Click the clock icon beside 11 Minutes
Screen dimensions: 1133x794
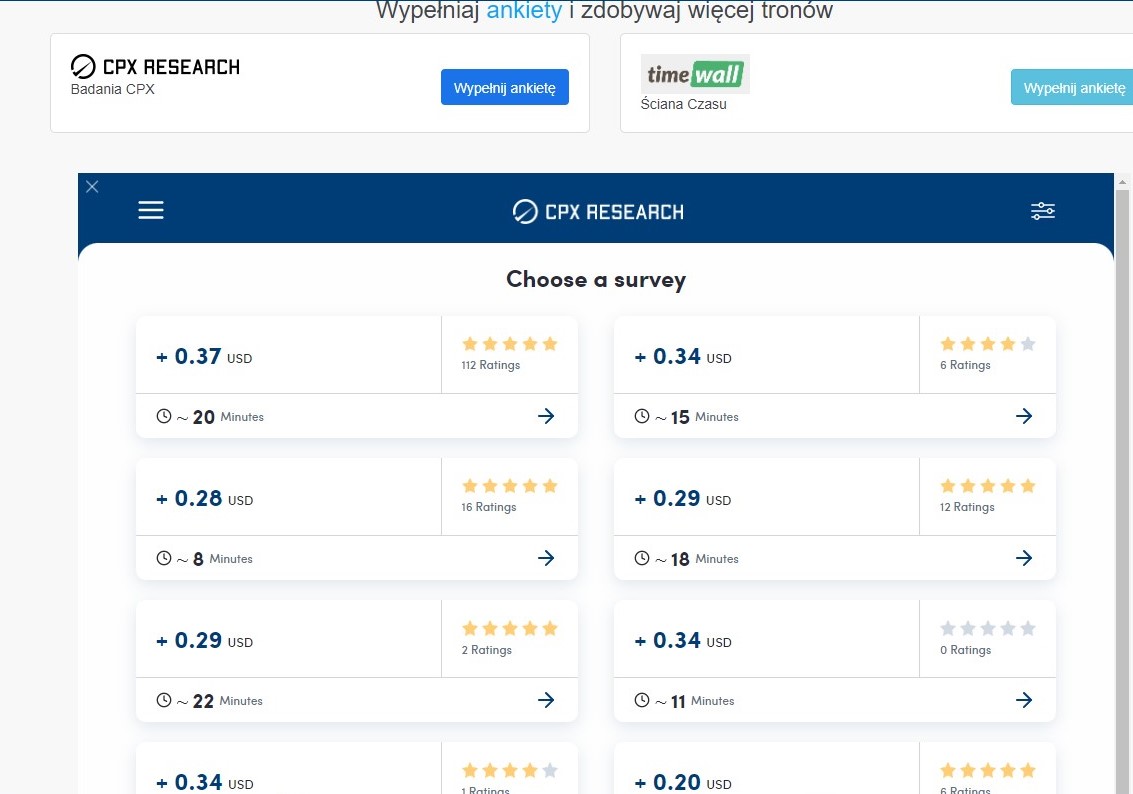pyautogui.click(x=642, y=700)
